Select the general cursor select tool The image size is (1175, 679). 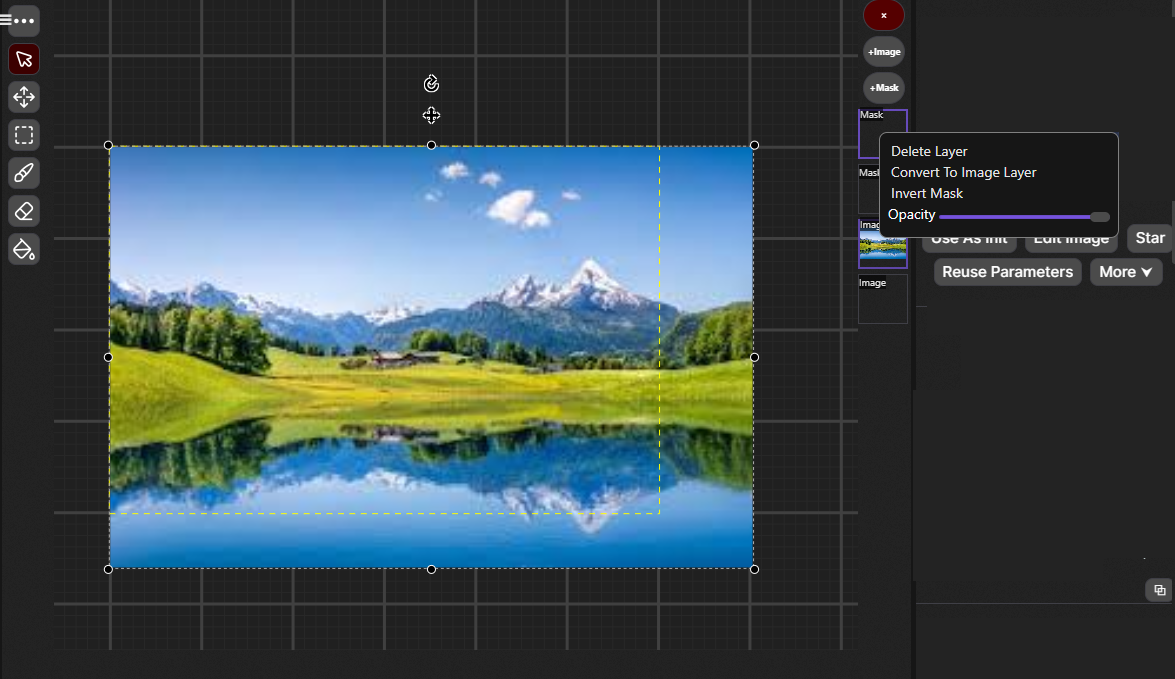(24, 58)
